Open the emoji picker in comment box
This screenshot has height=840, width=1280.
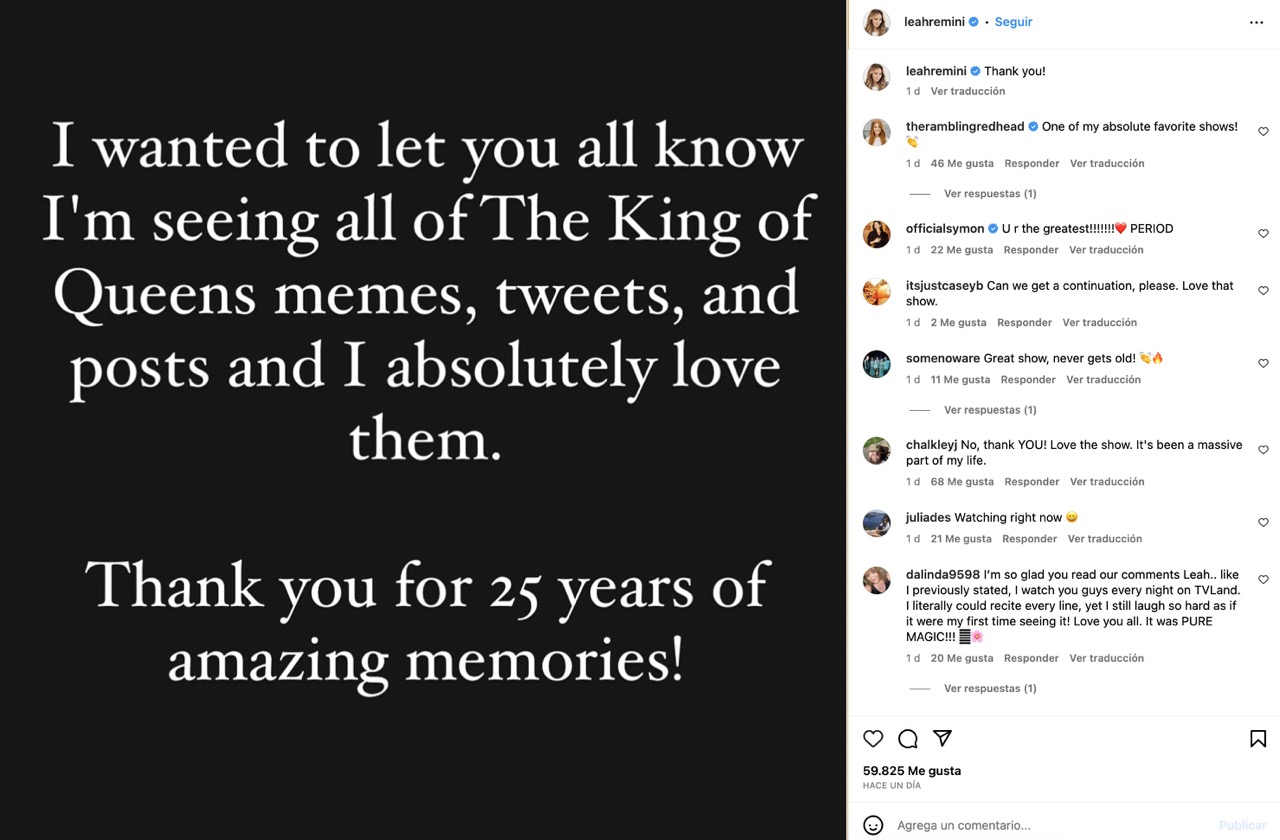873,825
